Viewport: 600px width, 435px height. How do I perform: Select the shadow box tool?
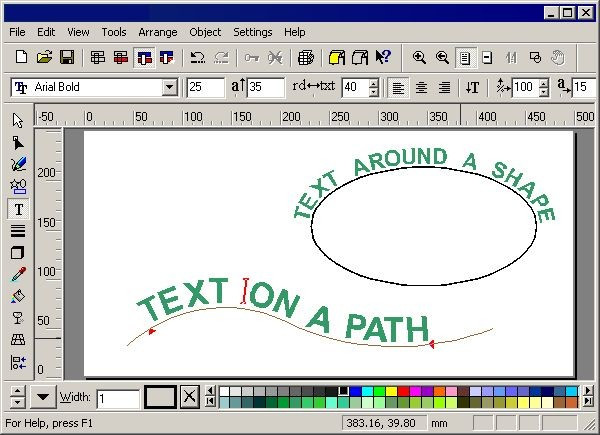[18, 253]
